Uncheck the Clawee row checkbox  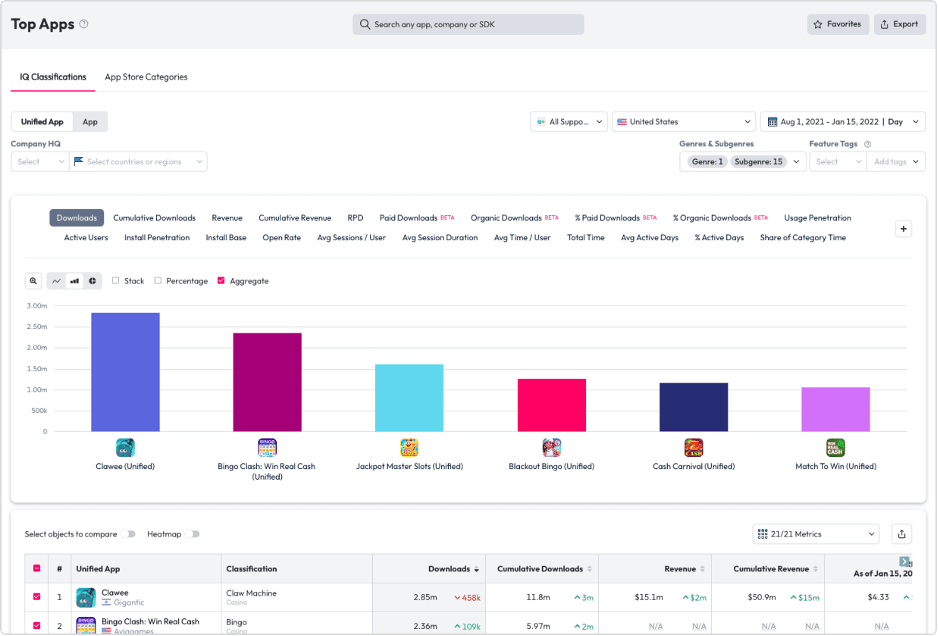coord(36,597)
